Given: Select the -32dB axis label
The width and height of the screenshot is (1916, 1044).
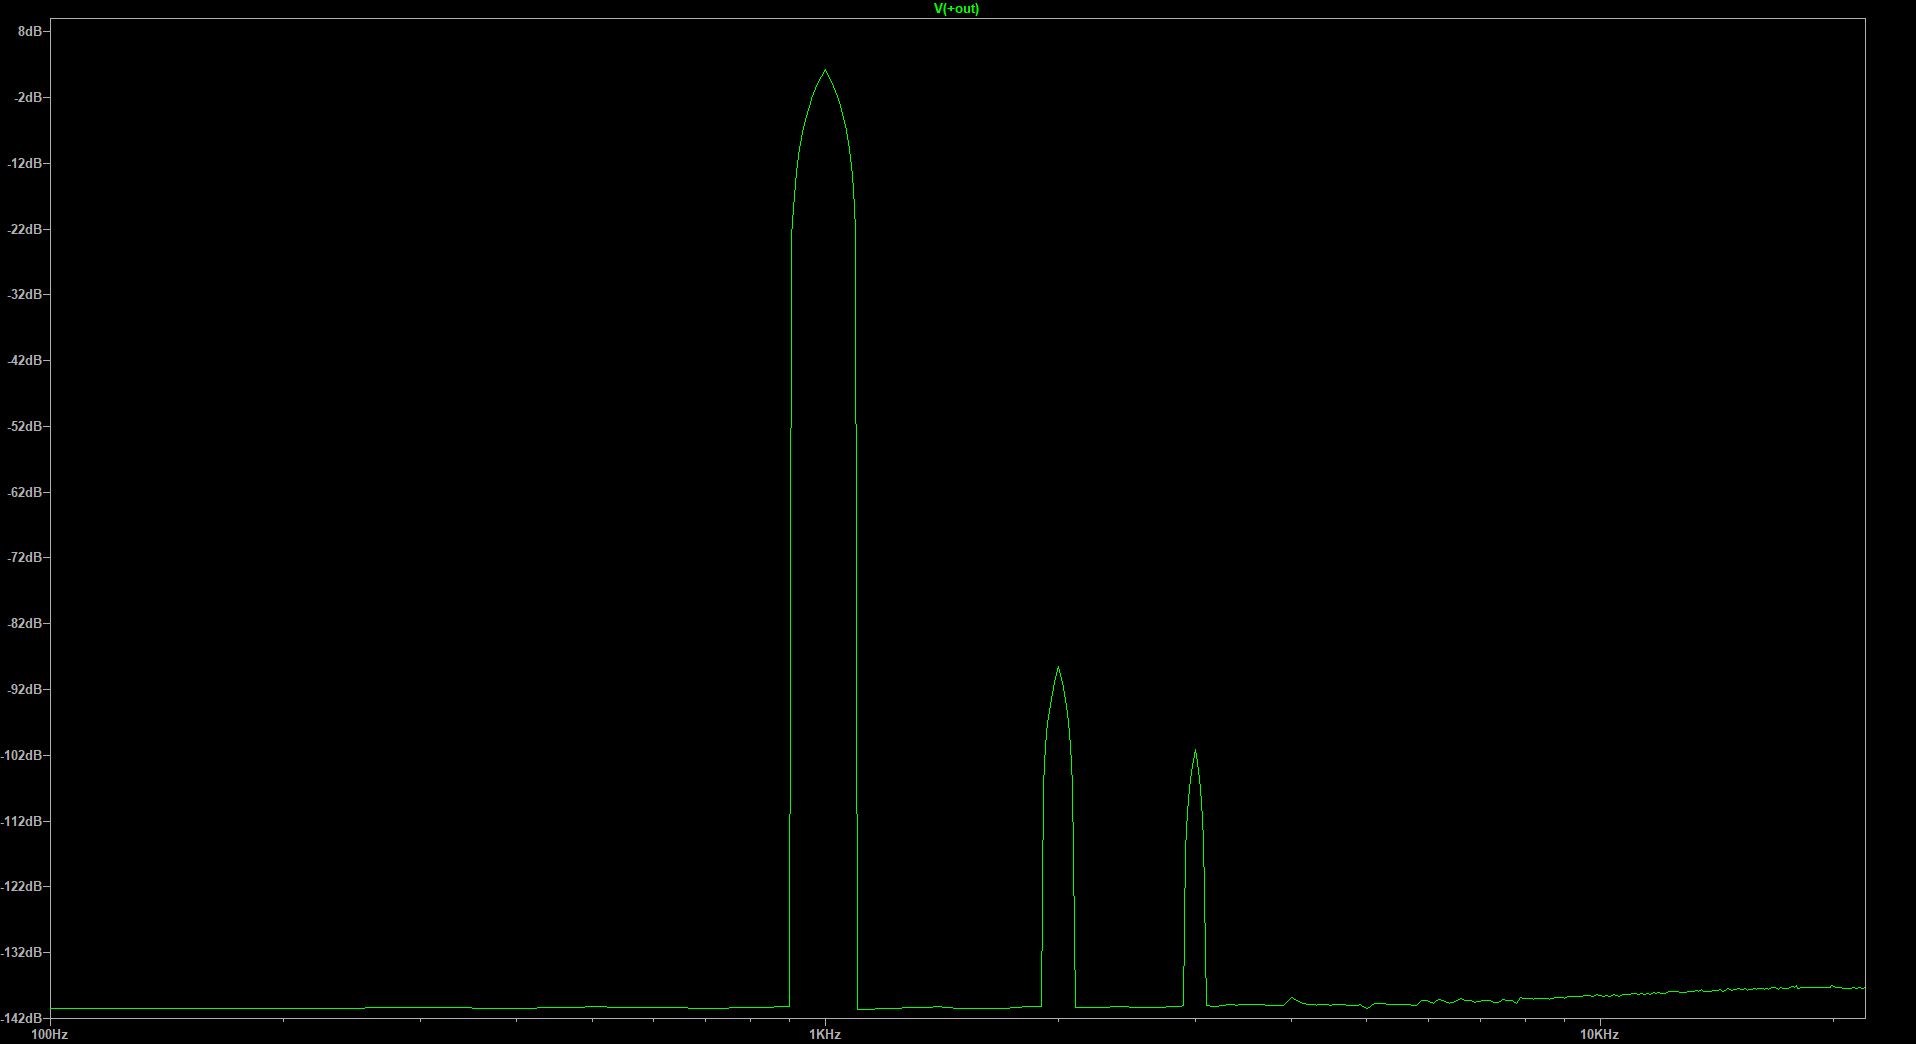Looking at the screenshot, I should coord(25,295).
